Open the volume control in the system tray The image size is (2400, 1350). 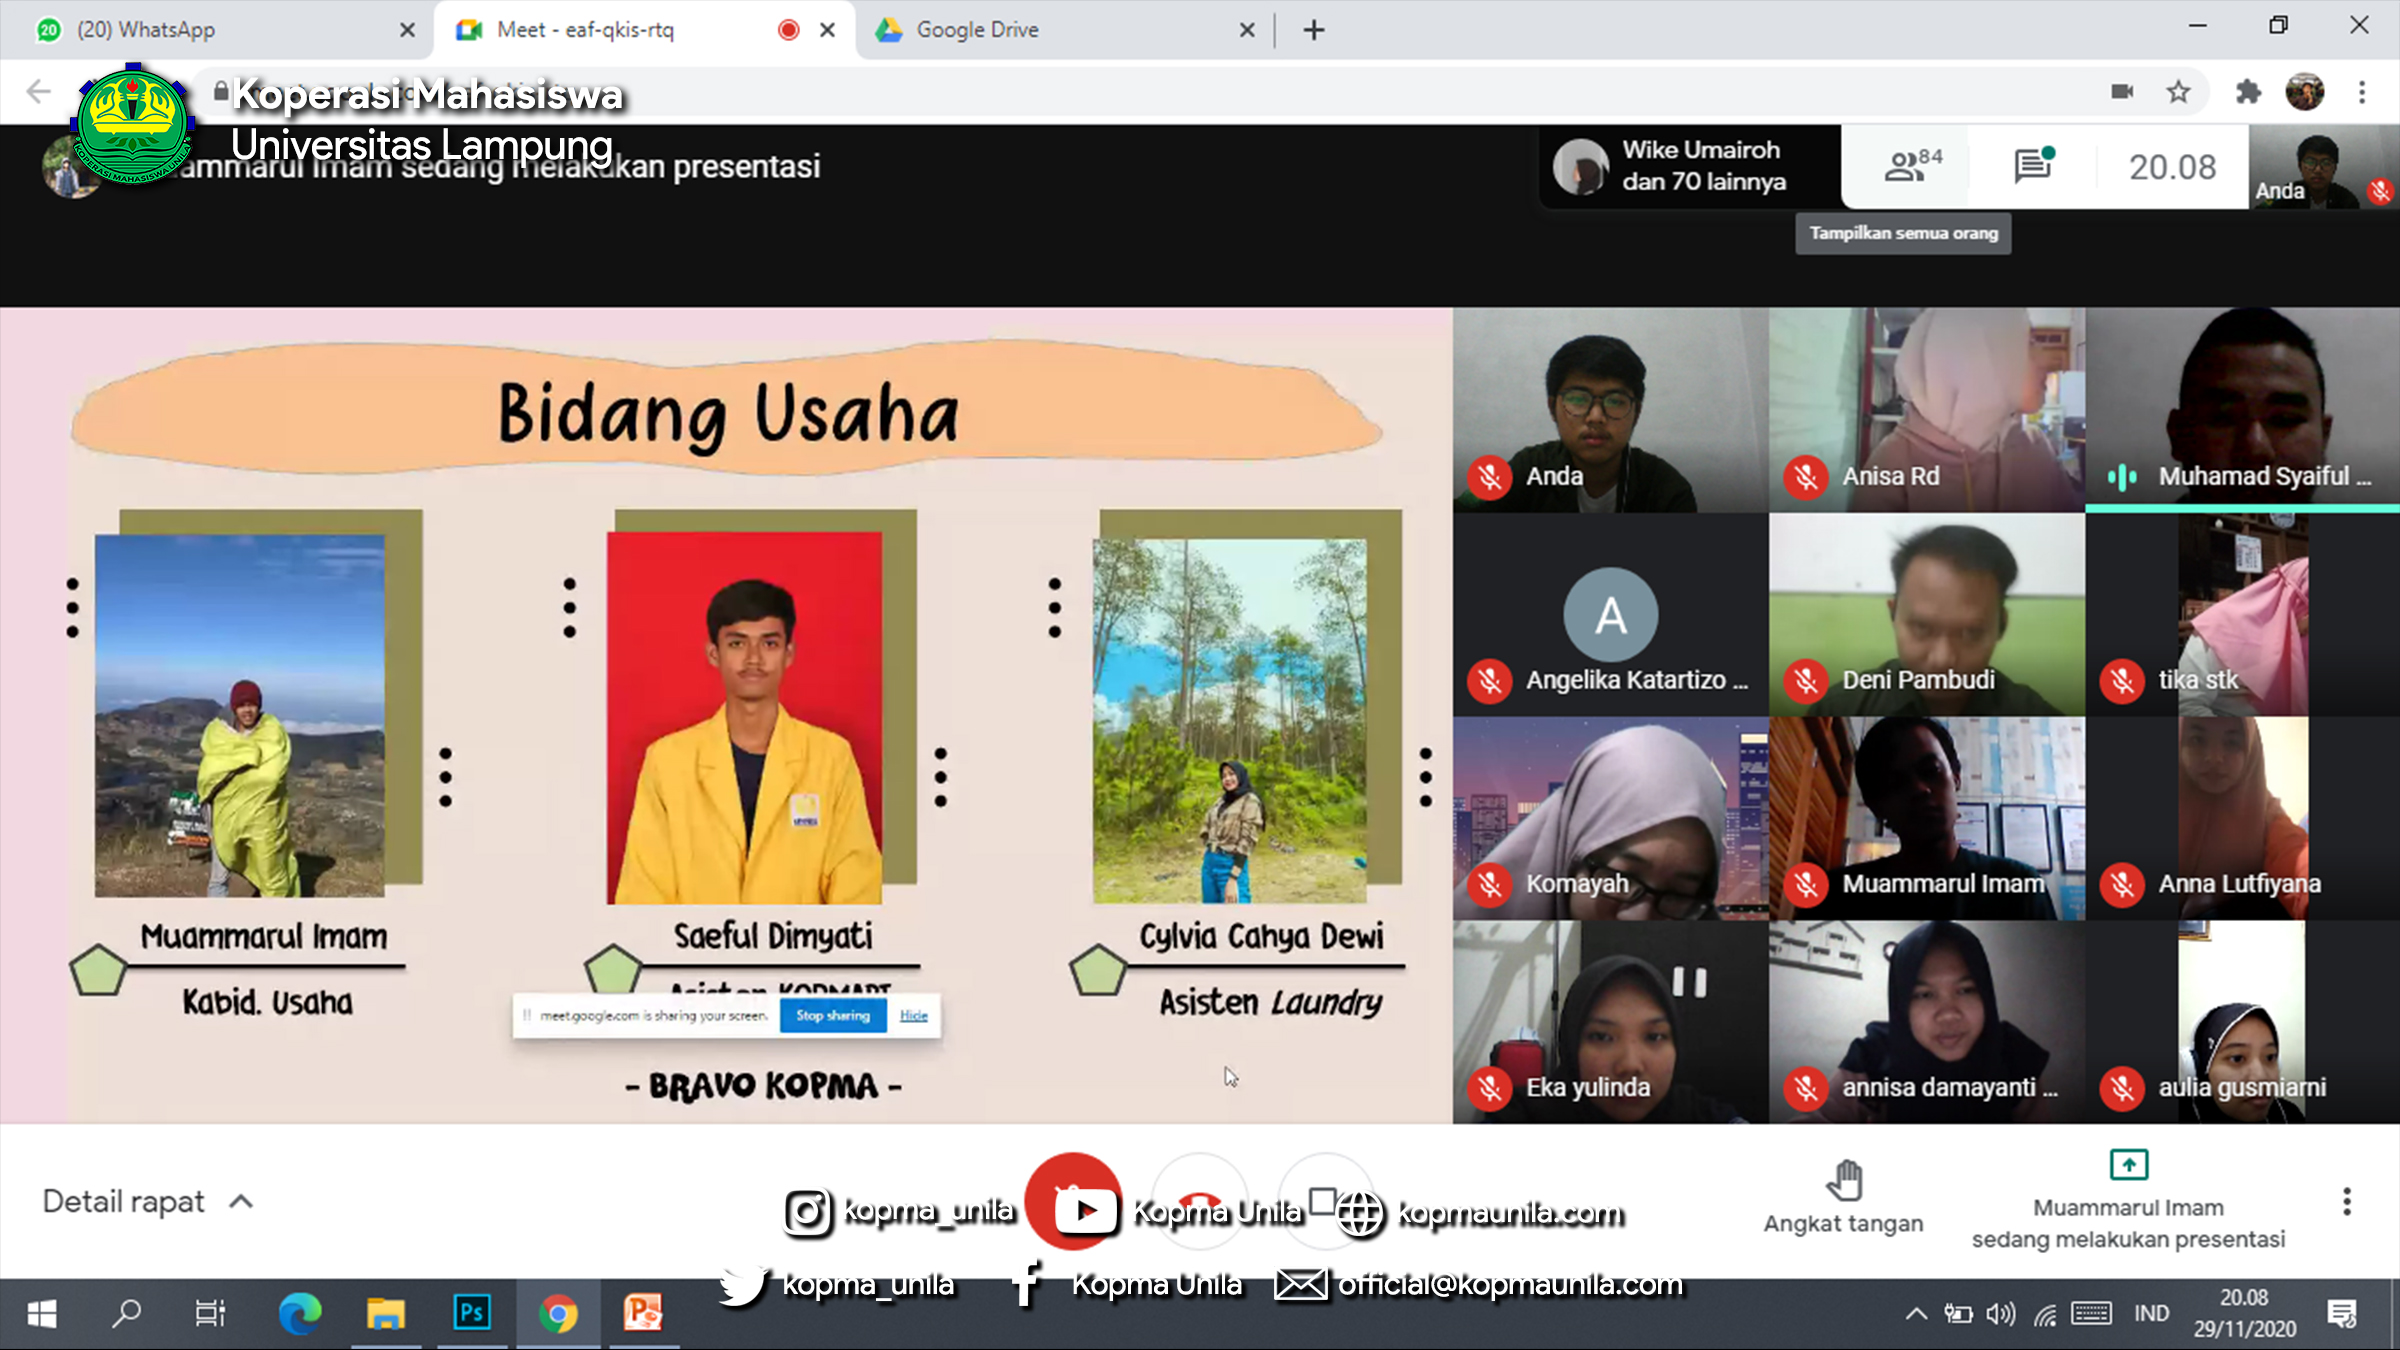[2000, 1313]
